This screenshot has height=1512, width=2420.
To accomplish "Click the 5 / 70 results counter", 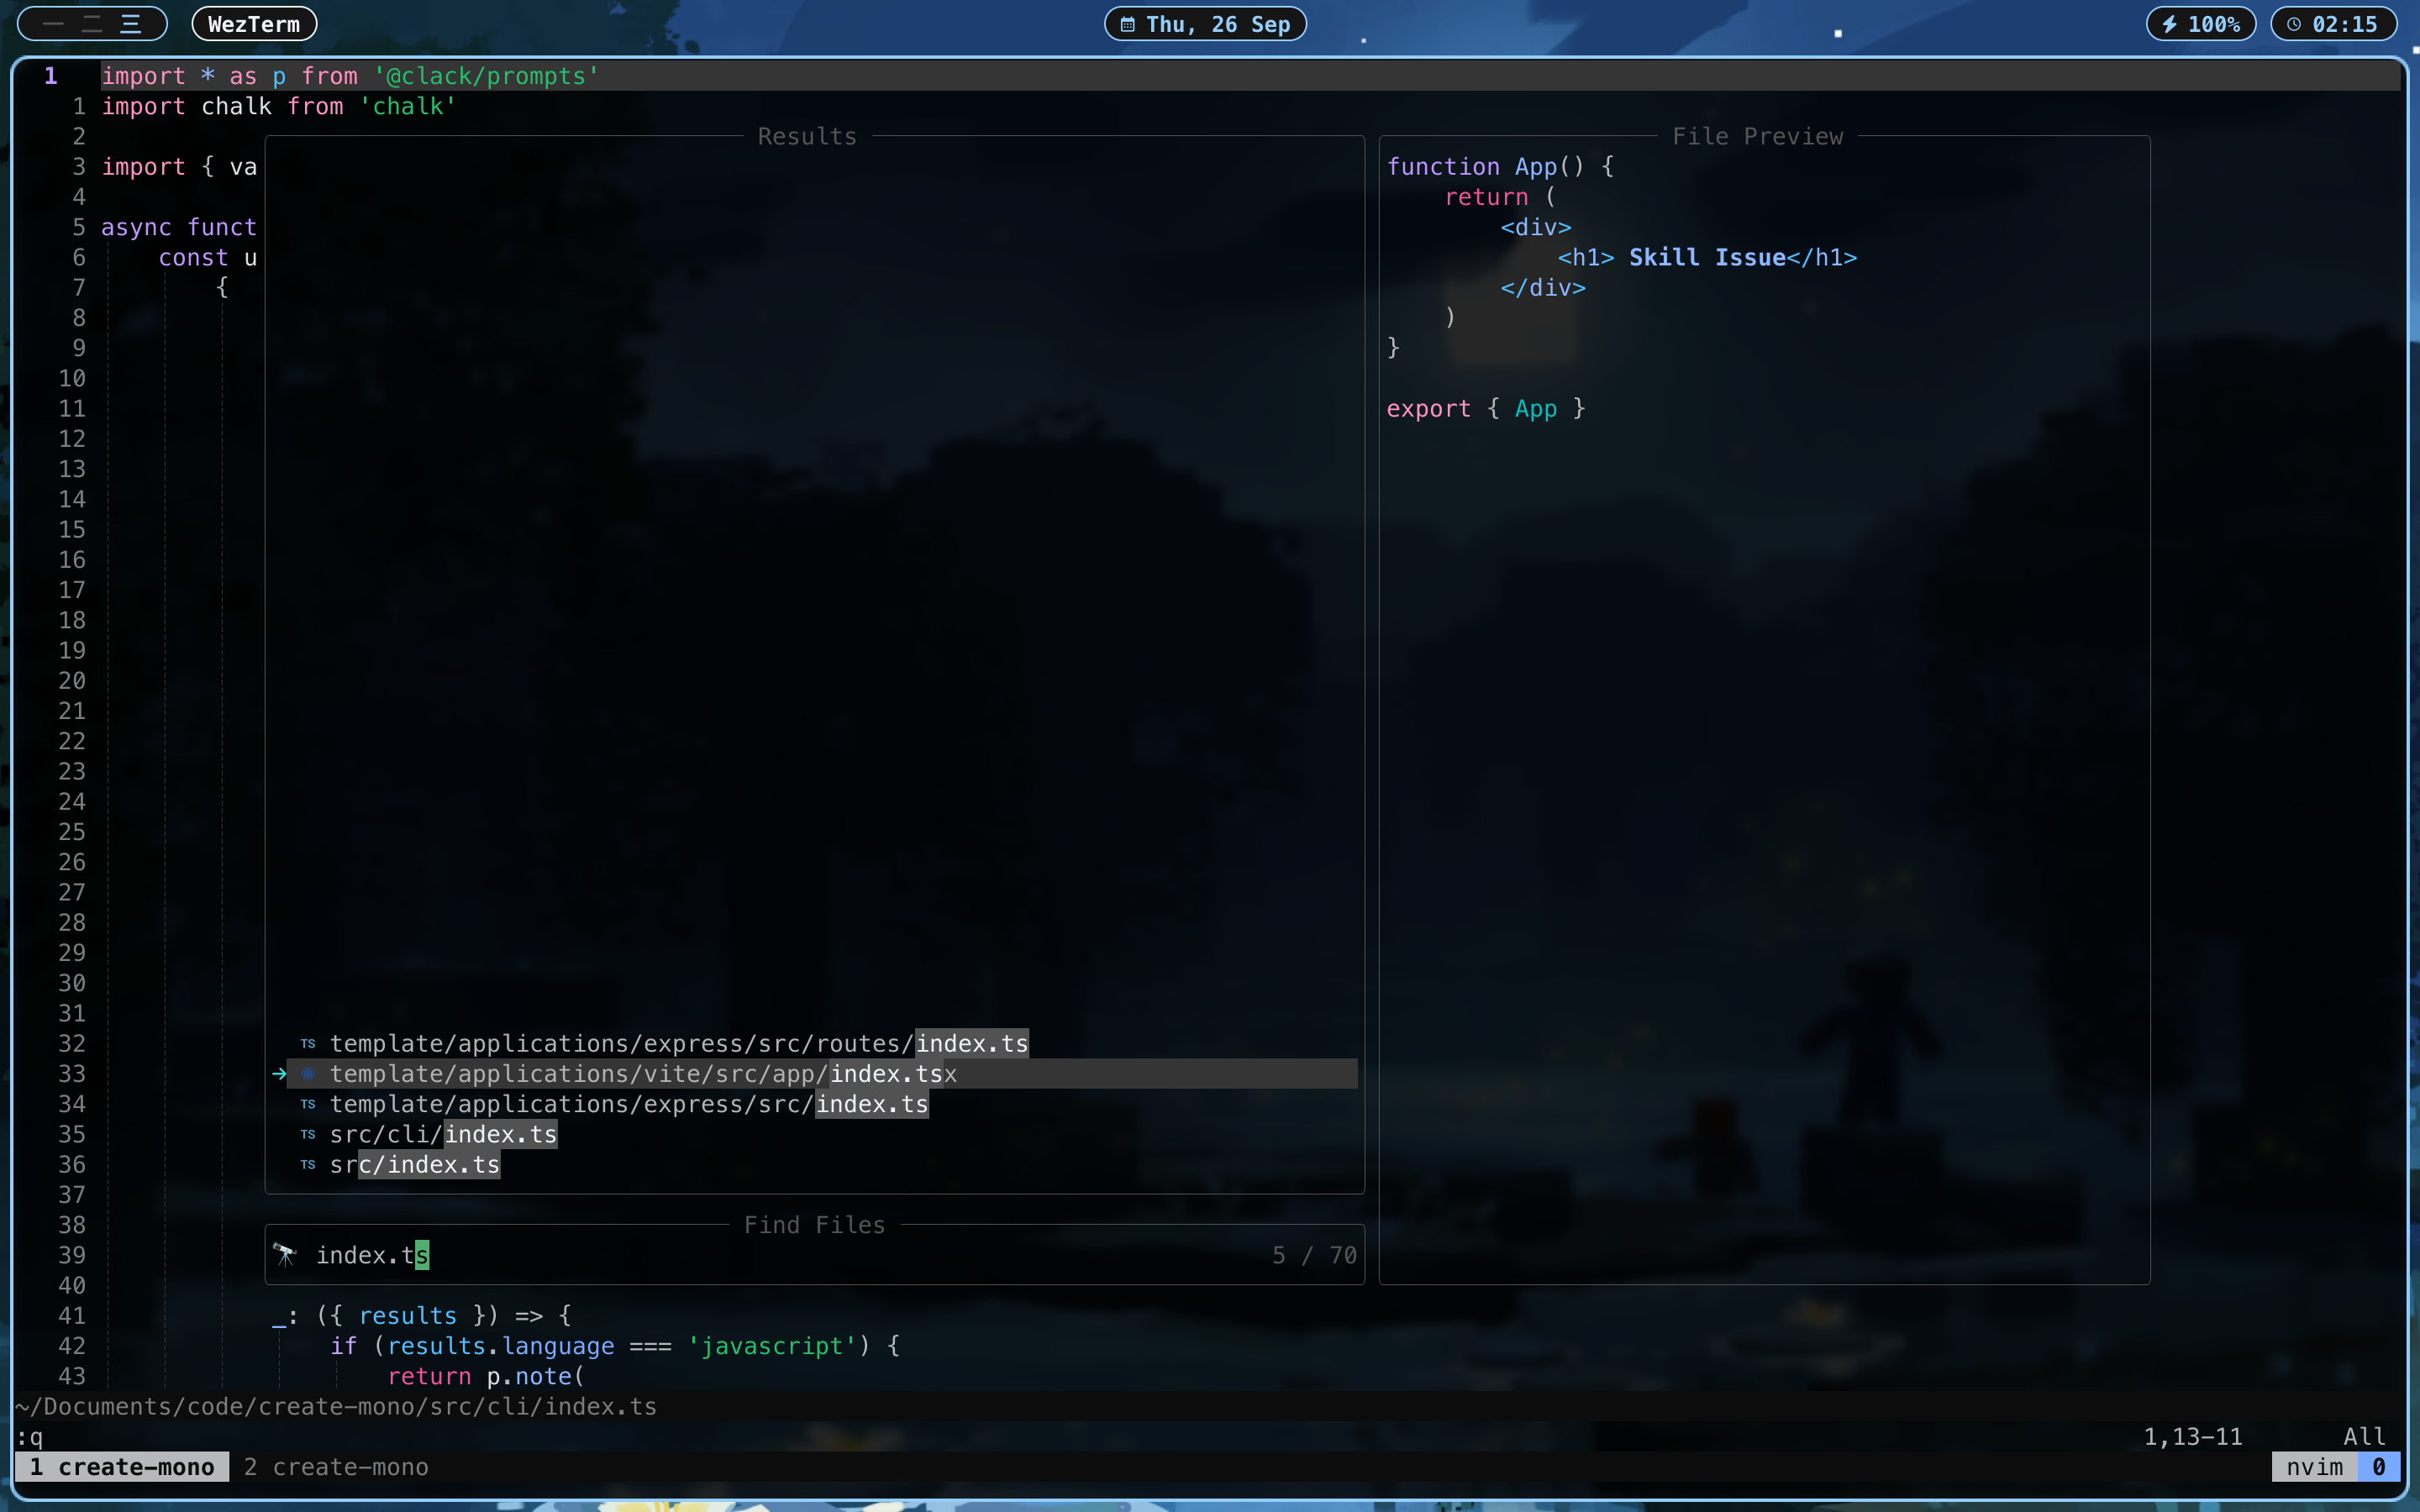I will [1313, 1254].
